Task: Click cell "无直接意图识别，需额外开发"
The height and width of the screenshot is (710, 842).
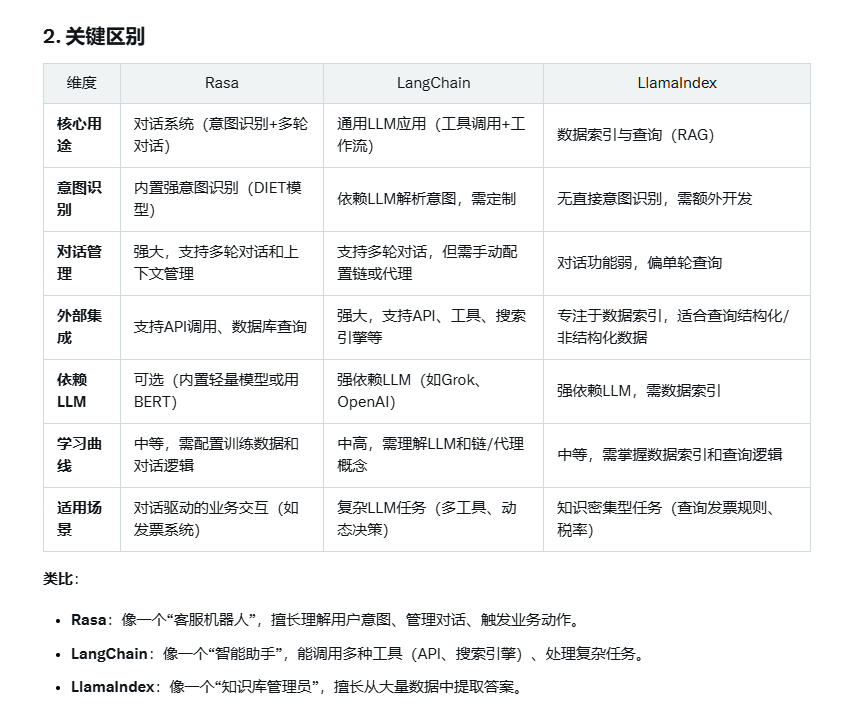Action: (677, 199)
